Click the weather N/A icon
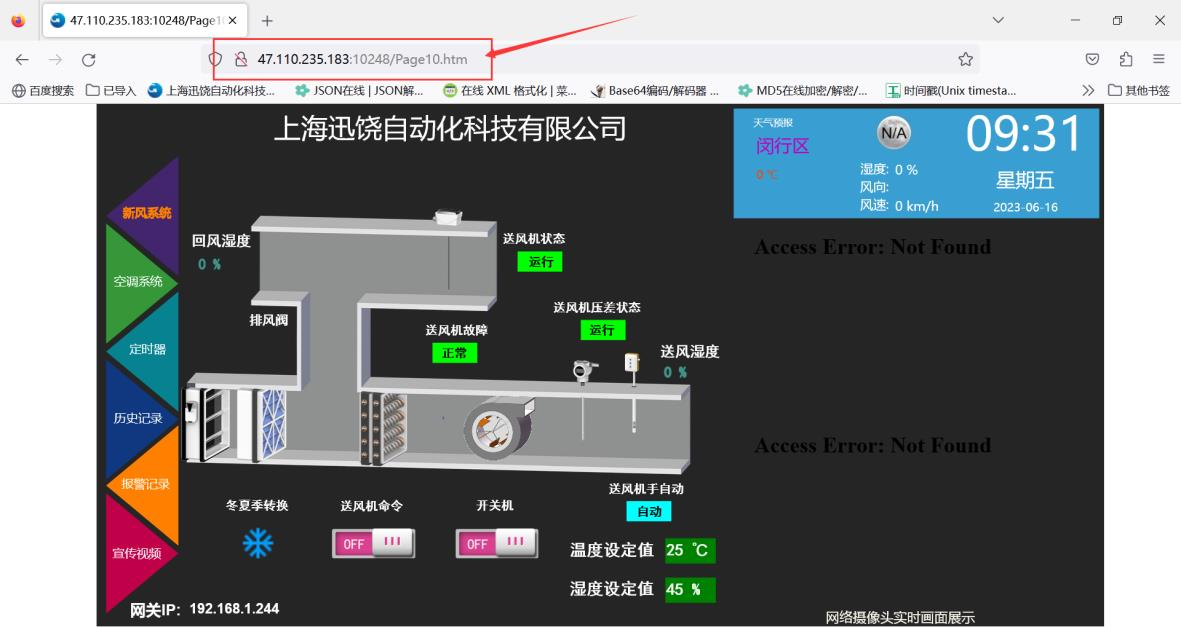The width and height of the screenshot is (1181, 627). click(894, 133)
